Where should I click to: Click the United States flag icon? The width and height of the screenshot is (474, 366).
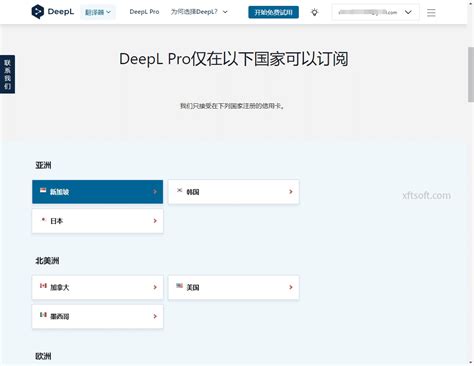(x=179, y=286)
